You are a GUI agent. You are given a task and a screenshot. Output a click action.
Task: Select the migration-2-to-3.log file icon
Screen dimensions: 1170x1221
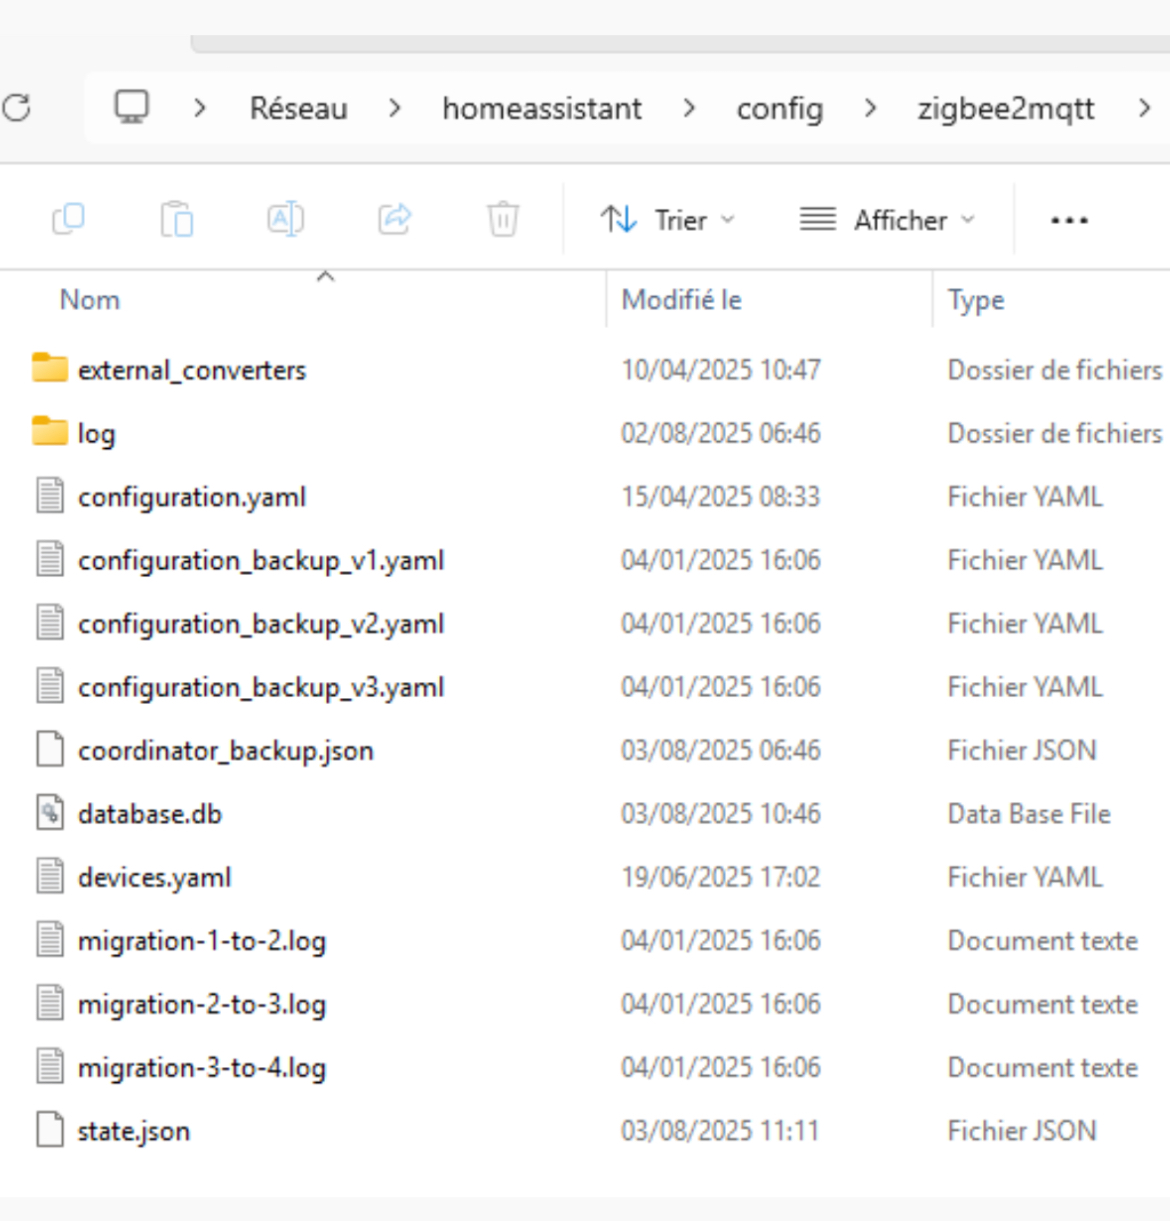pyautogui.click(x=50, y=1002)
